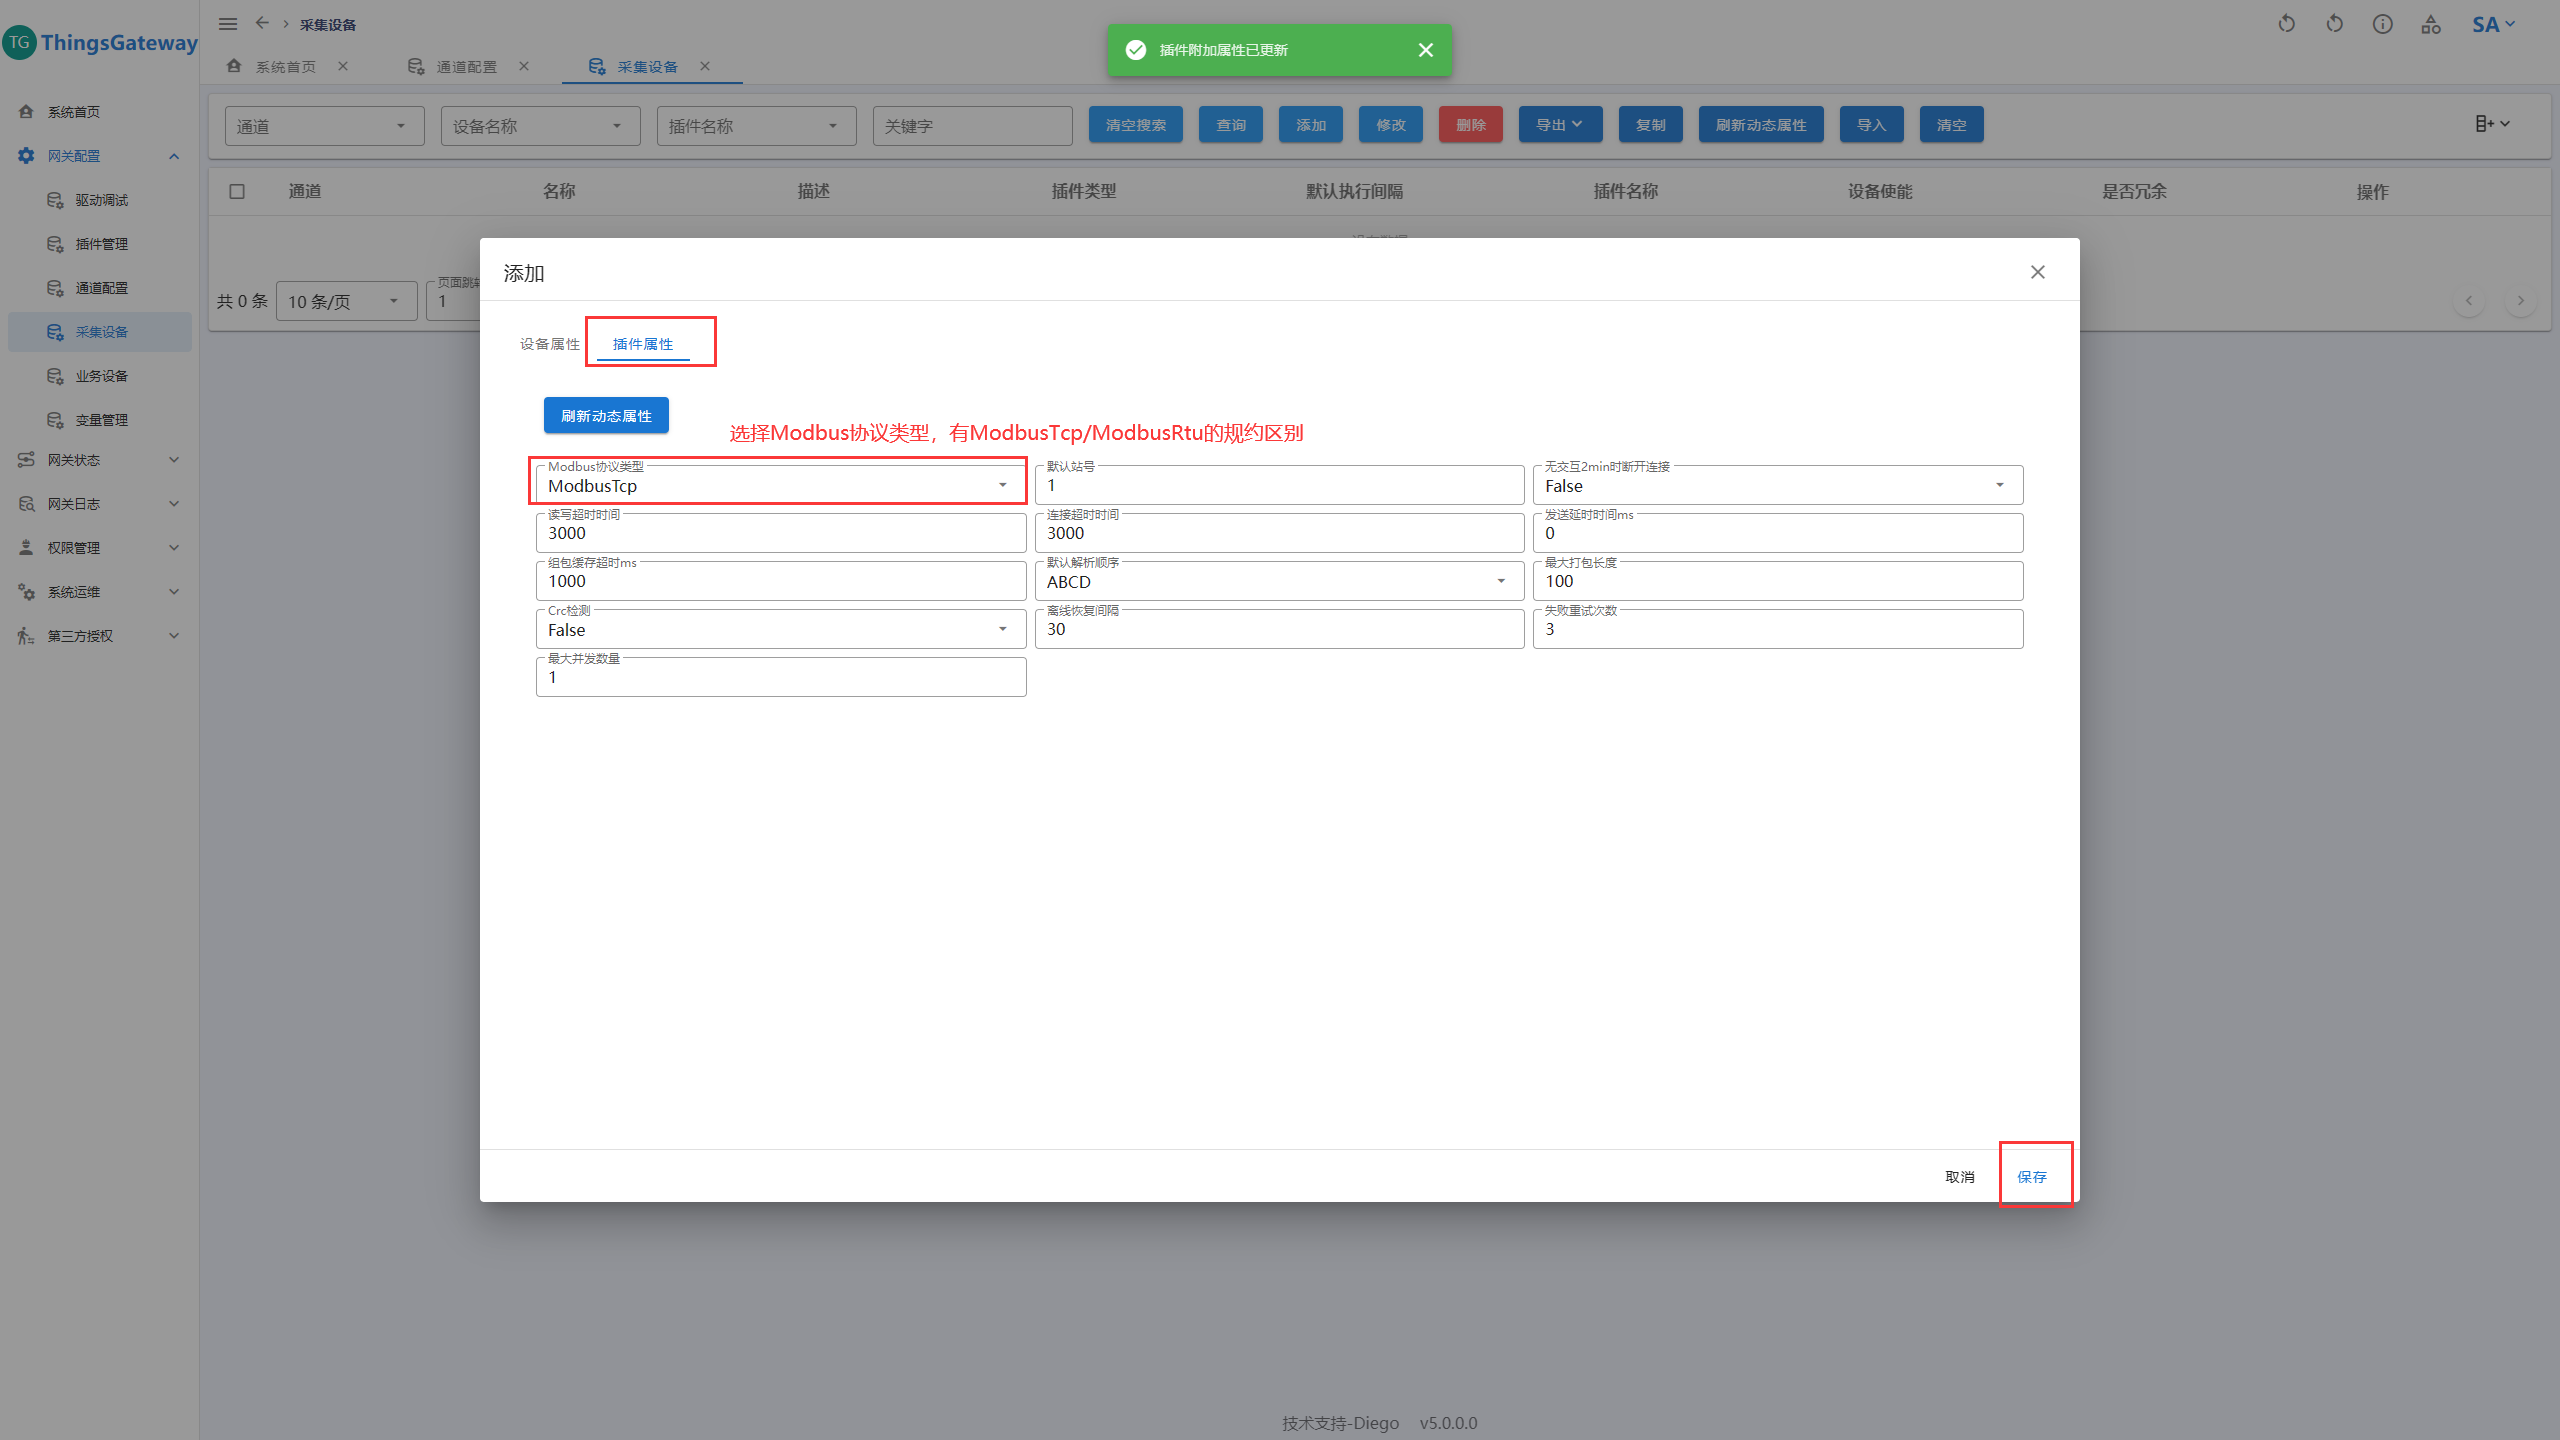The width and height of the screenshot is (2560, 1440).
Task: Switch to the 系统首页 tab
Action: [x=285, y=67]
